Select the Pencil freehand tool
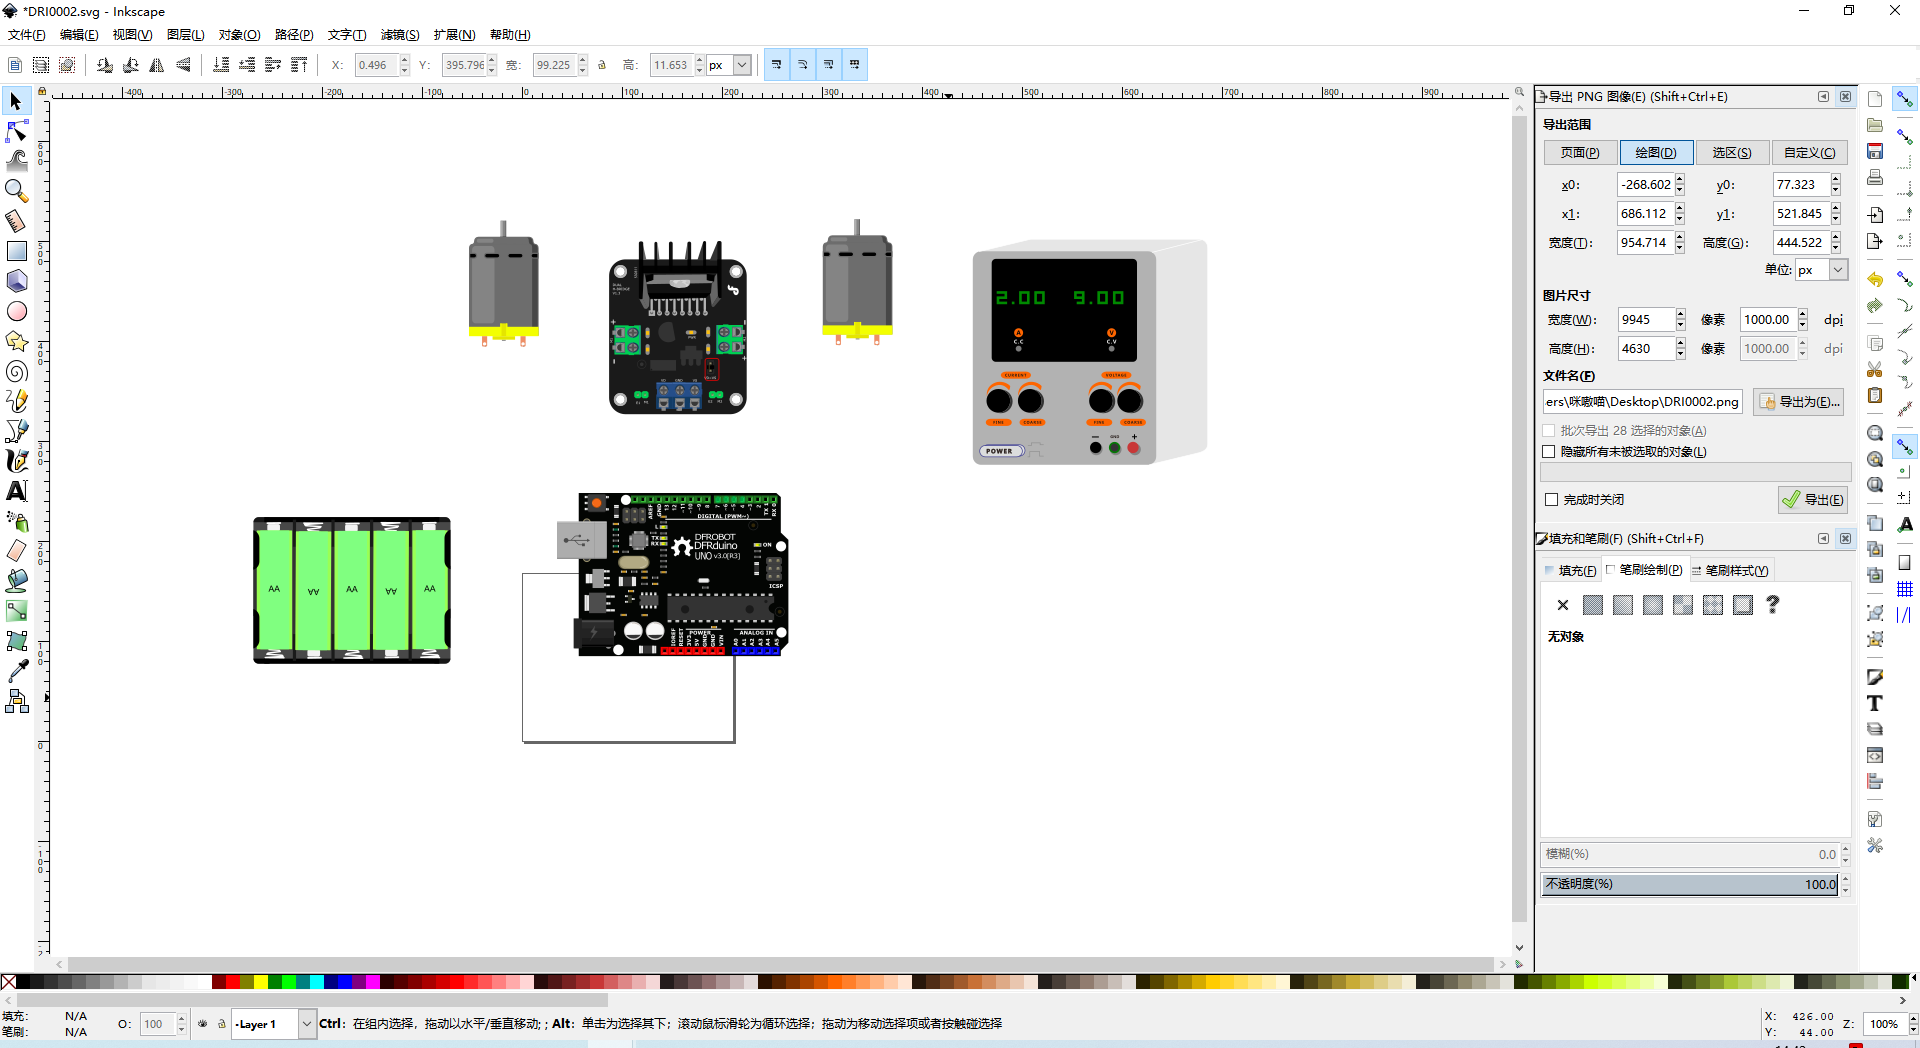 point(16,401)
